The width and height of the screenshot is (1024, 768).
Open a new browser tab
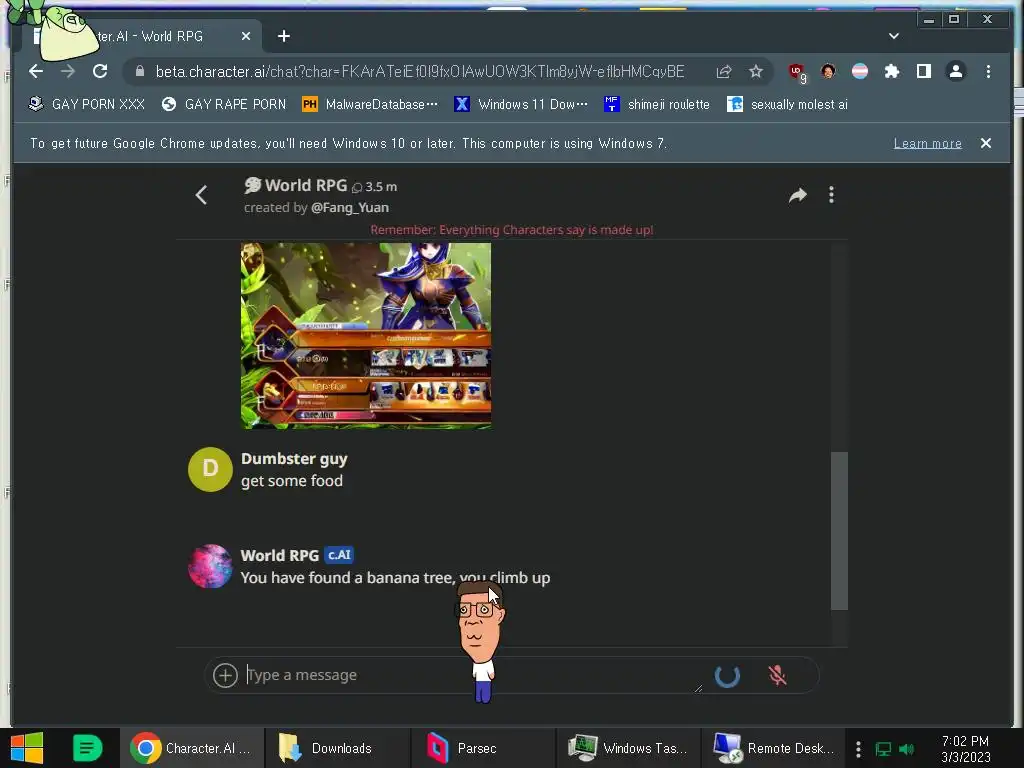click(283, 36)
